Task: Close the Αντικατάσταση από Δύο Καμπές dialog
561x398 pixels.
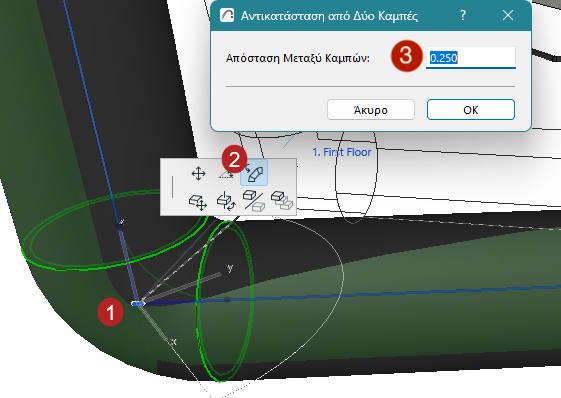Action: (x=508, y=15)
